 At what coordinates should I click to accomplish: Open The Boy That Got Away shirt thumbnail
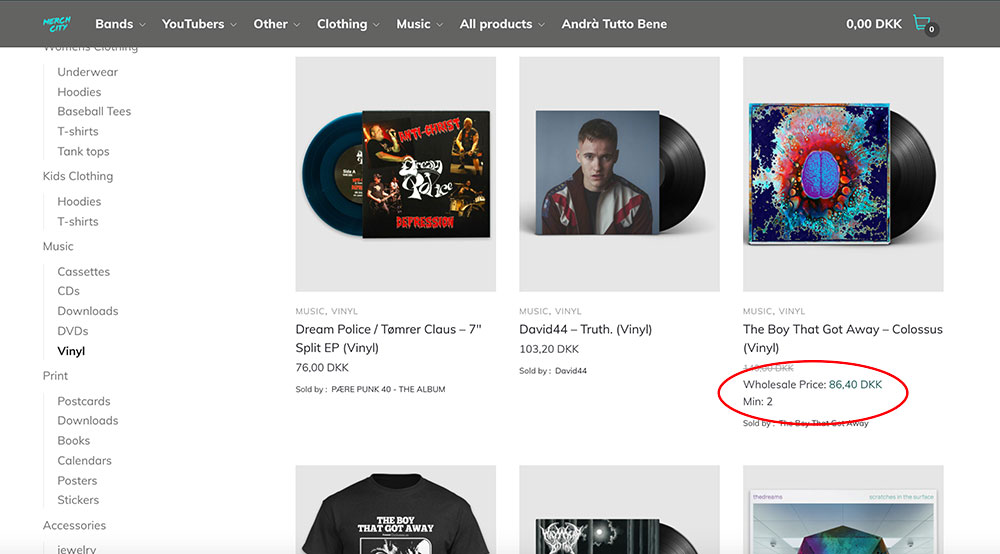click(x=396, y=510)
